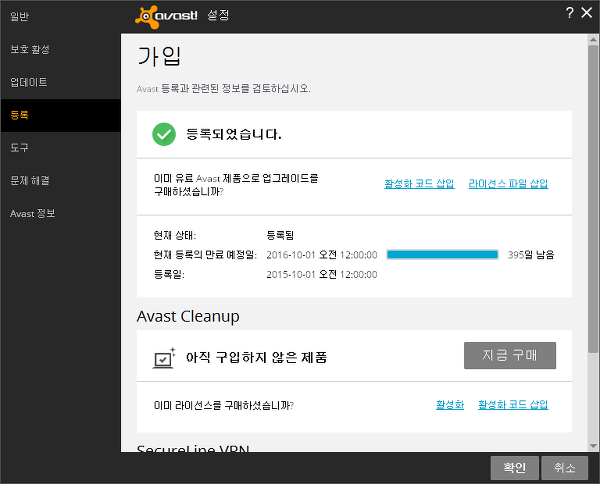The image size is (600, 484).
Task: Click the 활성화 코드 삽입 link for Avast upgrade
Action: coord(419,184)
